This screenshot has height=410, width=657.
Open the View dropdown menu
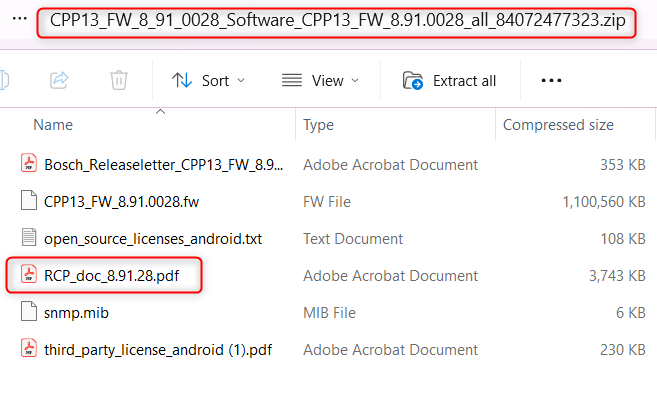[x=320, y=80]
